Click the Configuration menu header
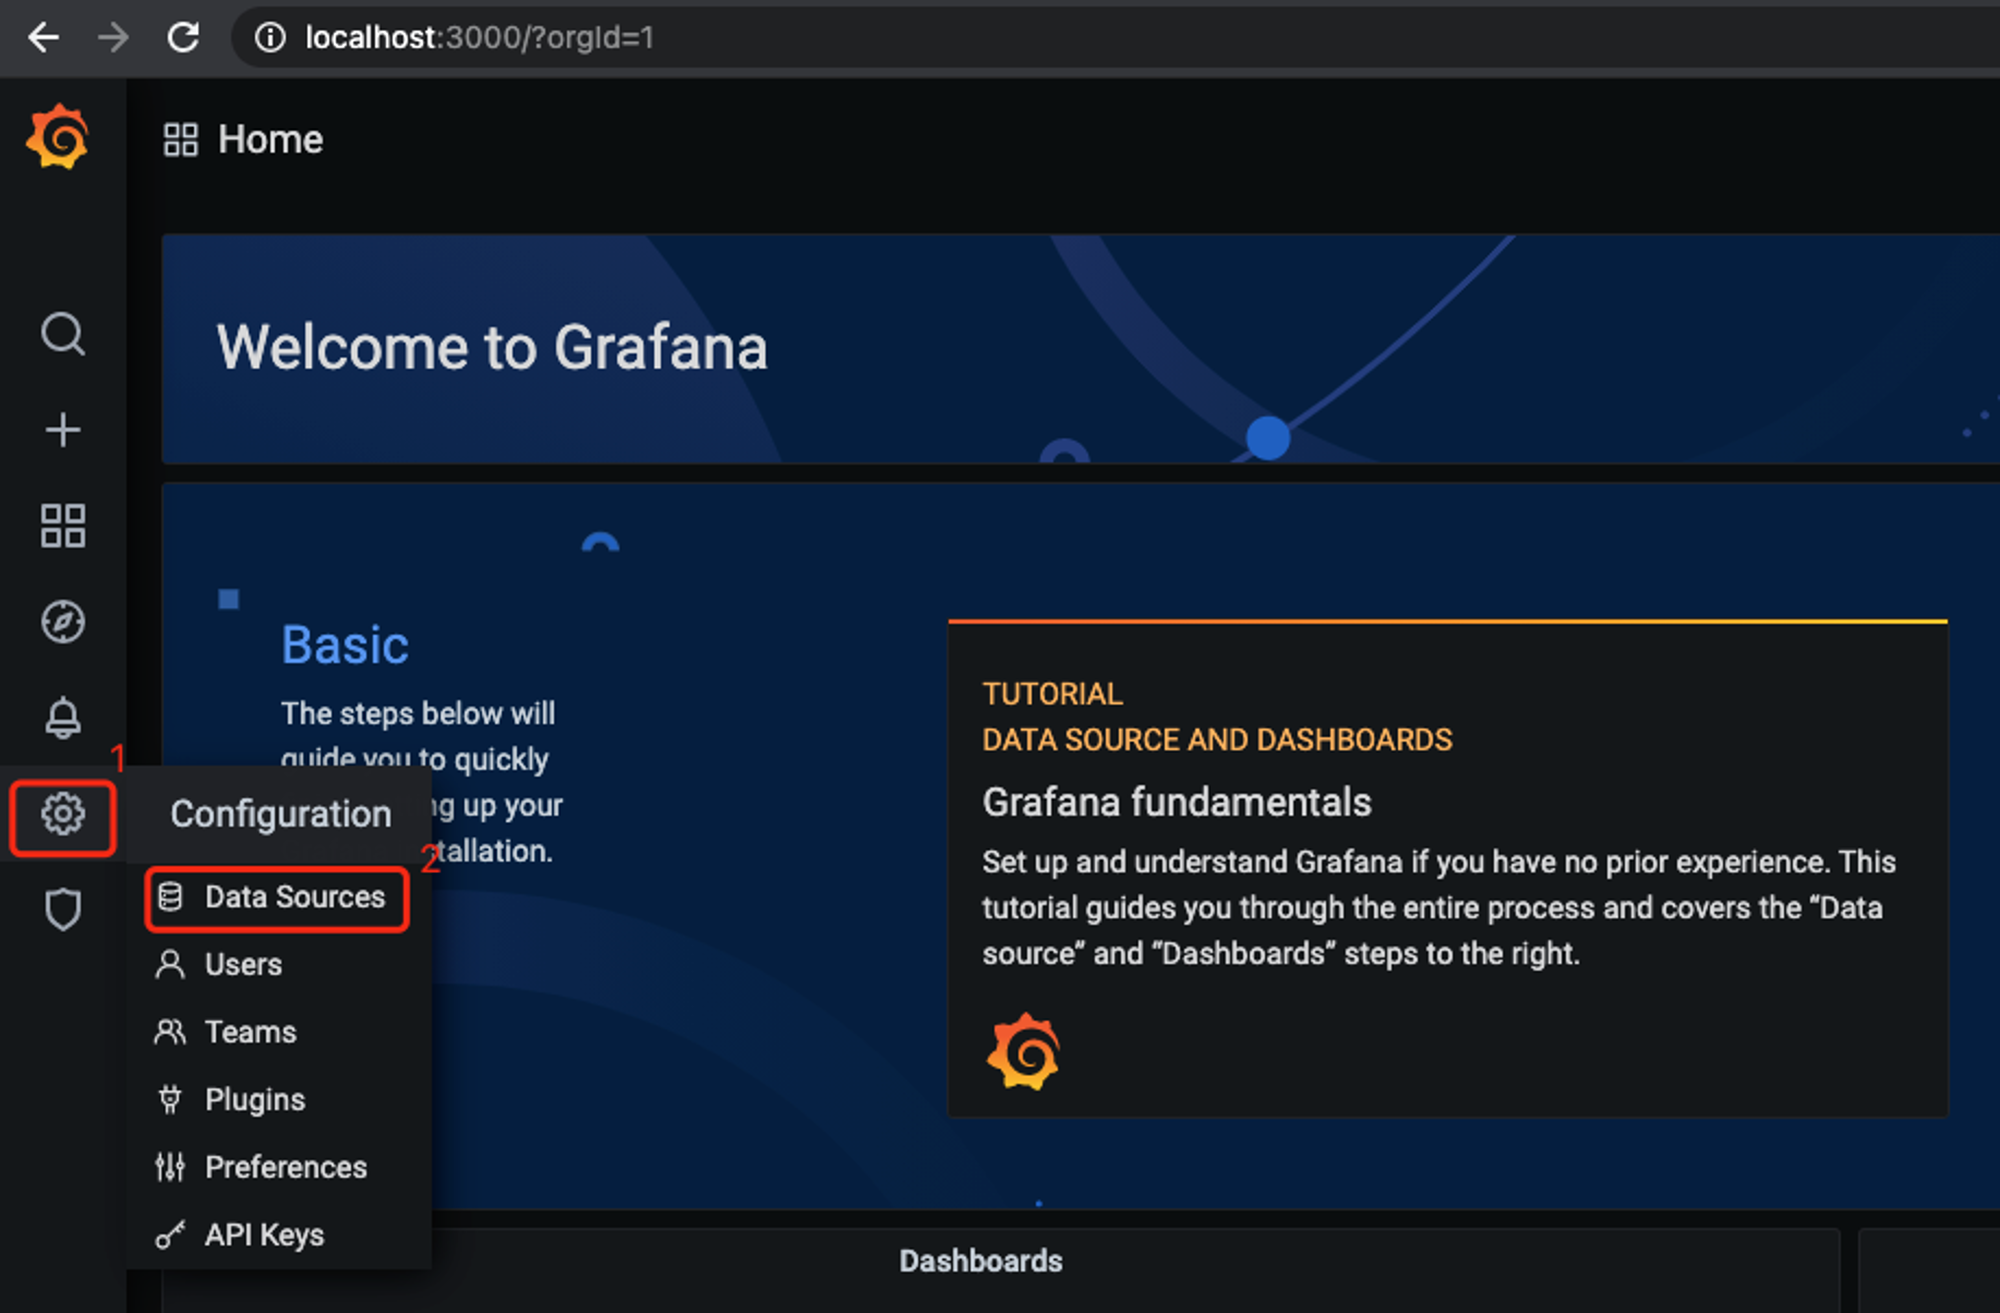 coord(280,814)
